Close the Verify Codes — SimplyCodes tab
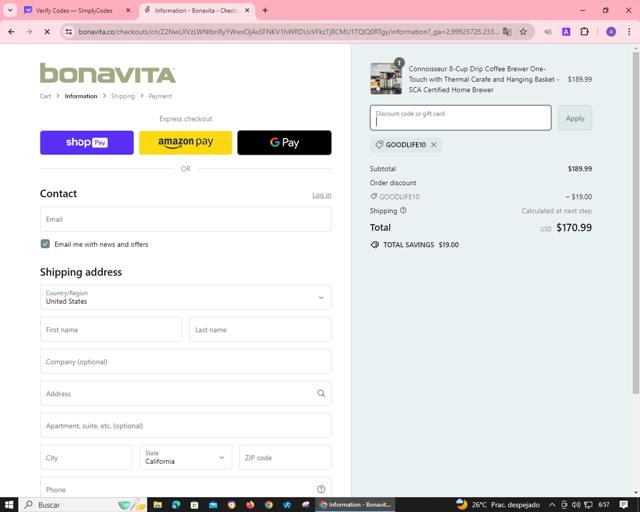640x512 pixels. [x=128, y=11]
